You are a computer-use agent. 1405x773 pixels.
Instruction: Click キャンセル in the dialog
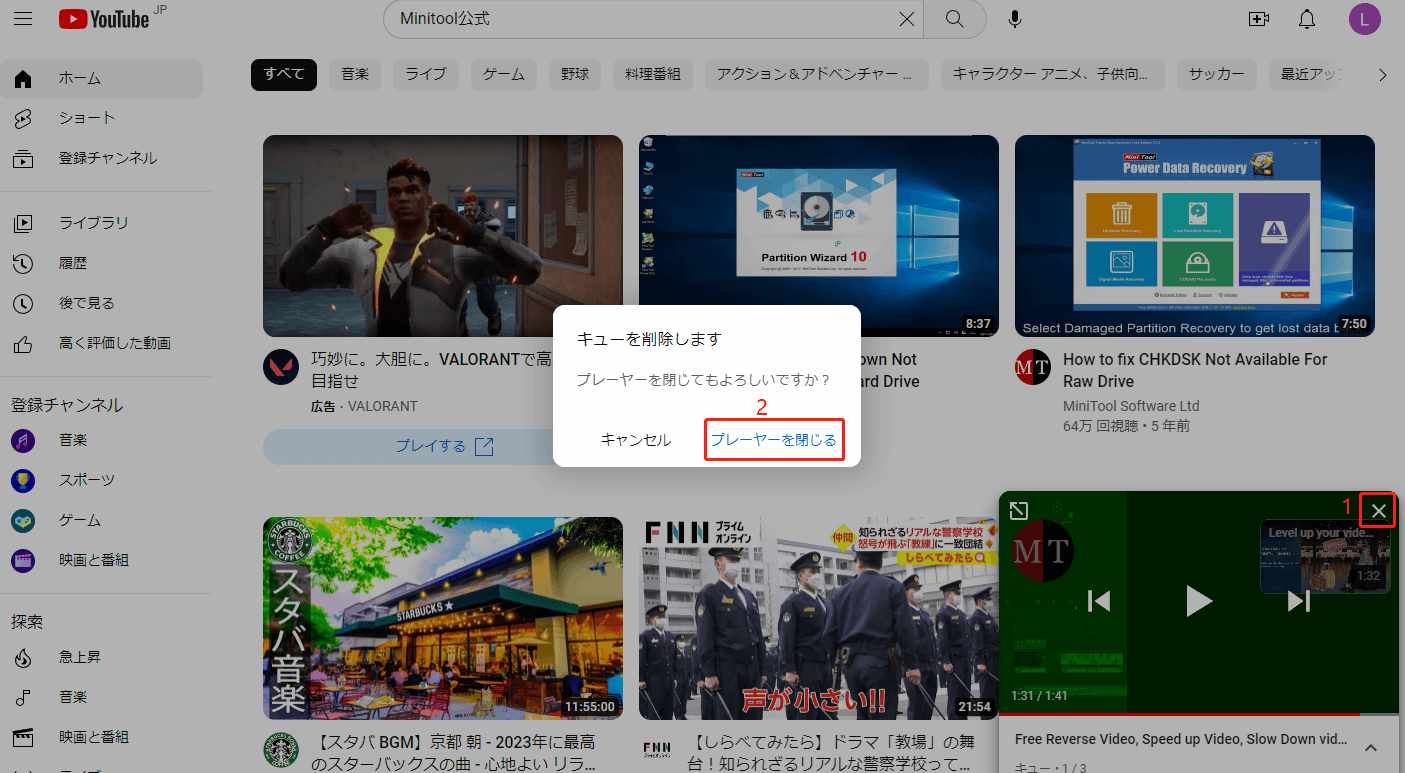click(x=636, y=440)
